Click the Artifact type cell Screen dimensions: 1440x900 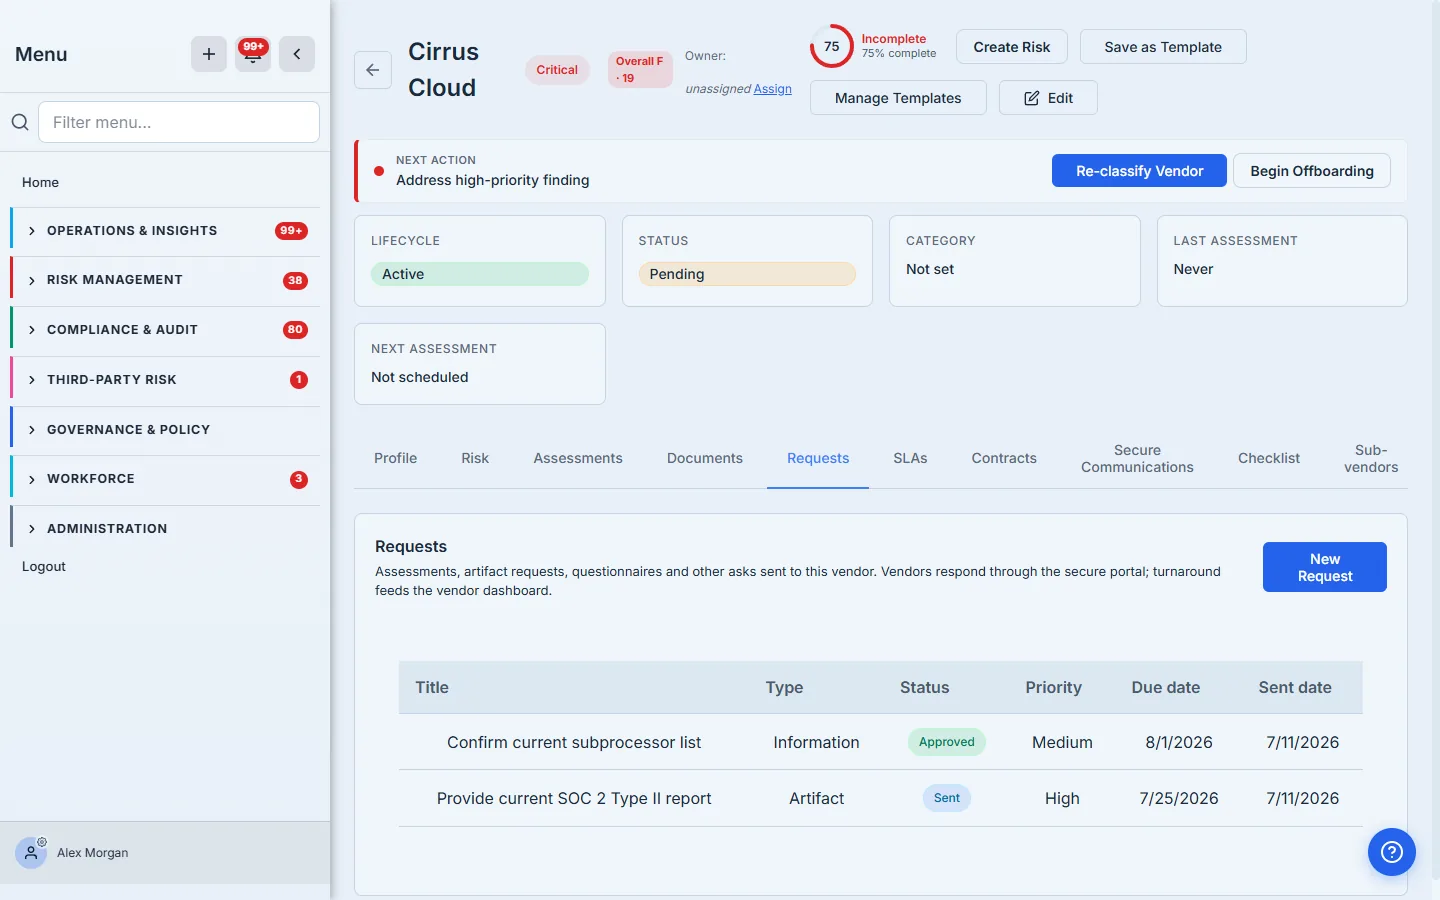(817, 798)
